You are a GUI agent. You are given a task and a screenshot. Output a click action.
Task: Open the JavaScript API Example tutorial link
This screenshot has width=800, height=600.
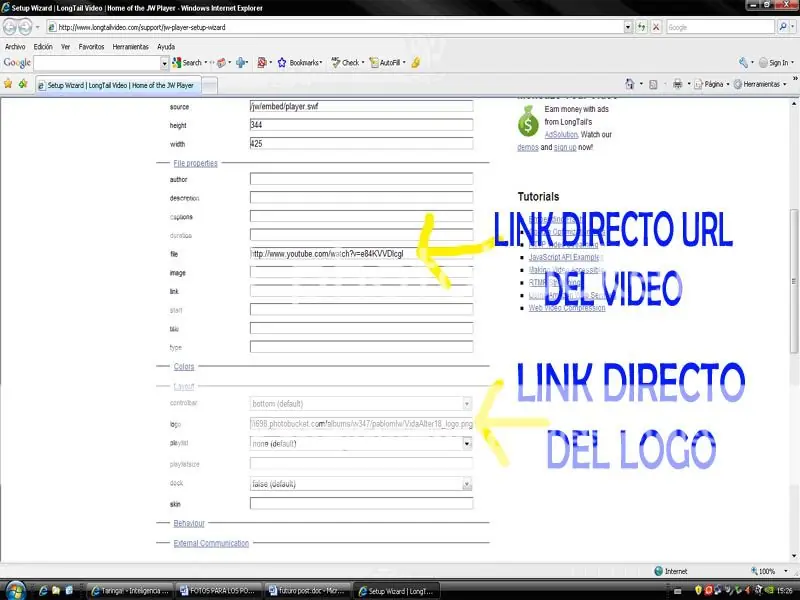click(x=564, y=257)
